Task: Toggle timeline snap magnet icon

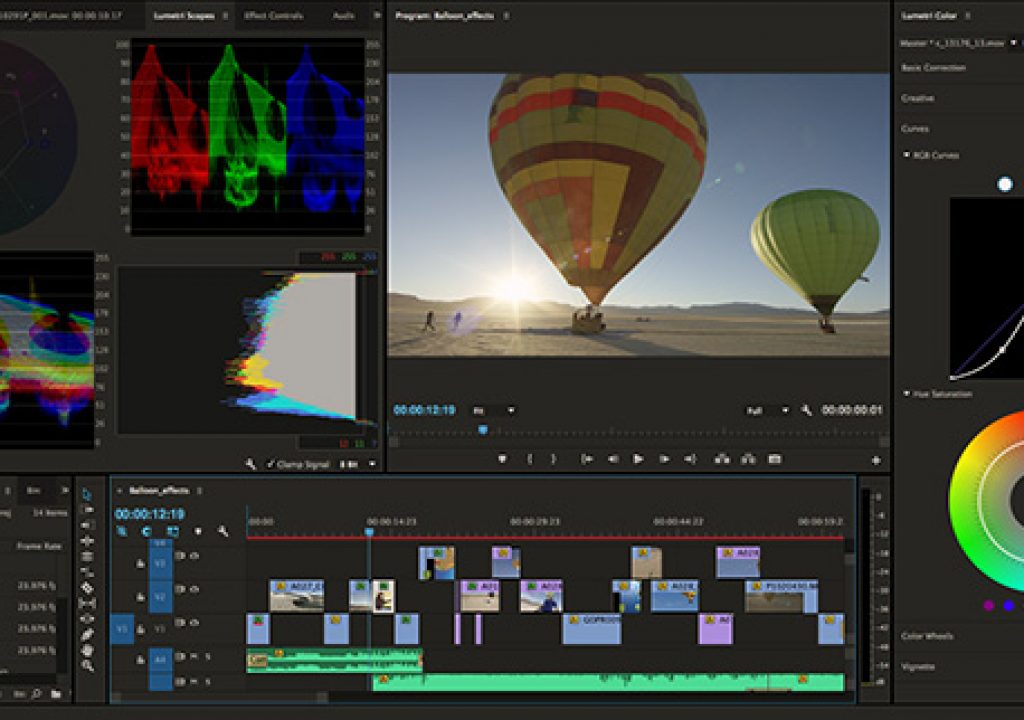Action: coord(146,531)
